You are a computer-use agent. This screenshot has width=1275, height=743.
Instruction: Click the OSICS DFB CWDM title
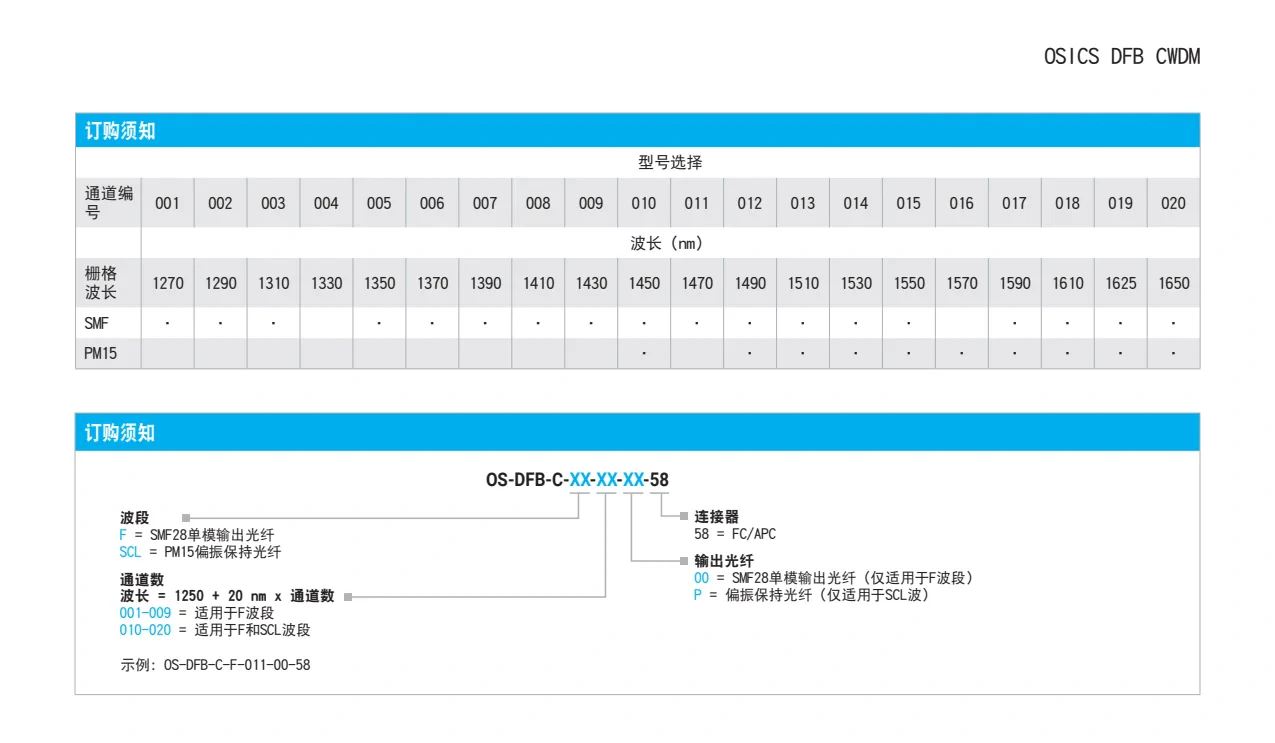pyautogui.click(x=1122, y=57)
